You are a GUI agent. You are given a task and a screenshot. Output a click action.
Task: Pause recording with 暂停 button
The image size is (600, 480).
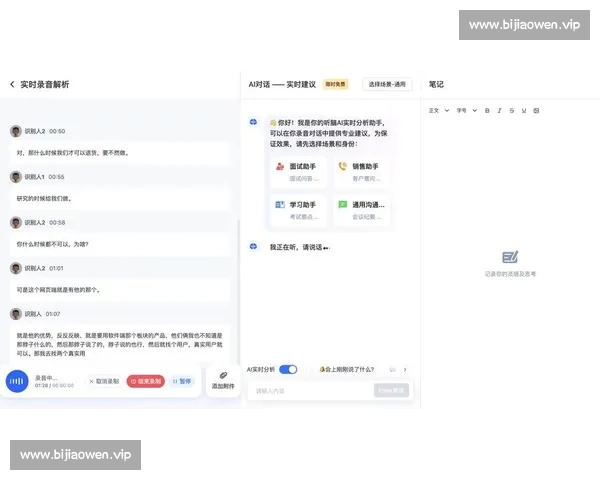tap(182, 381)
